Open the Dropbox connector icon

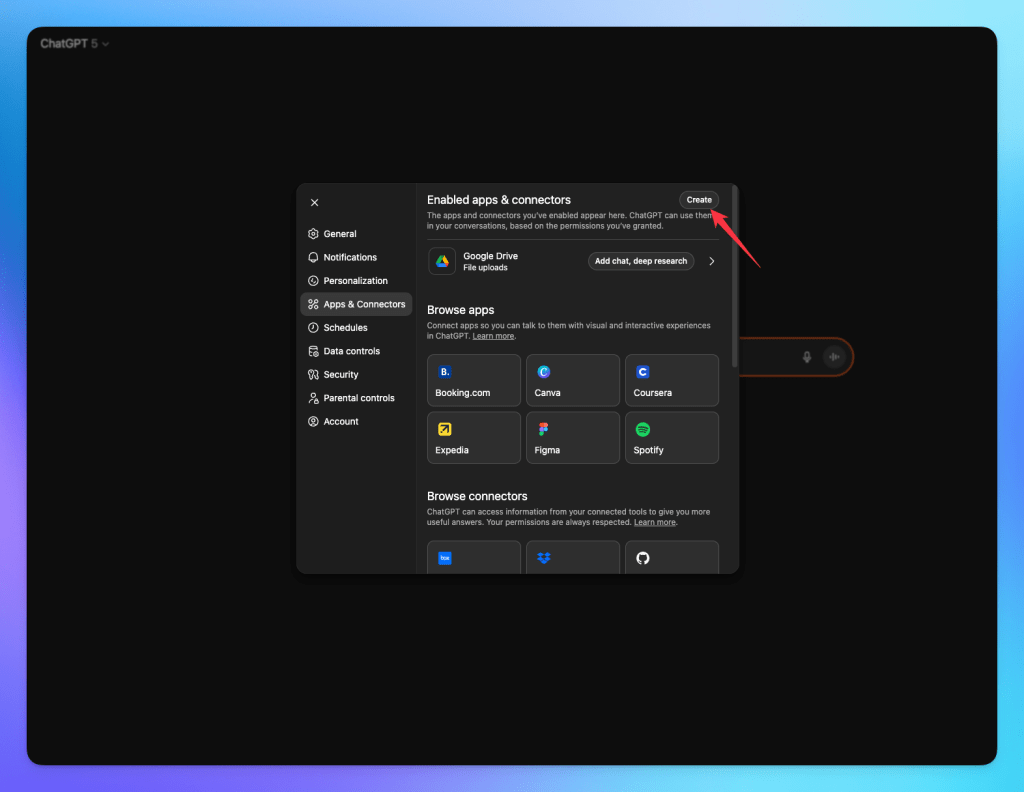pyautogui.click(x=543, y=558)
